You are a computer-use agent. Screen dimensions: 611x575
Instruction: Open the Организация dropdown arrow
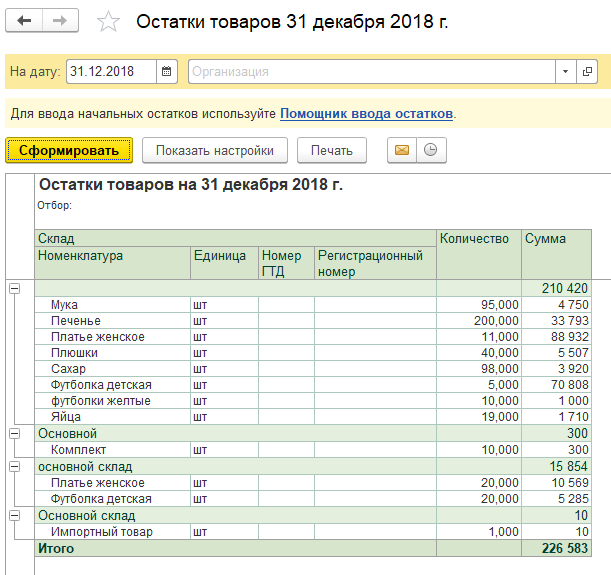click(565, 72)
